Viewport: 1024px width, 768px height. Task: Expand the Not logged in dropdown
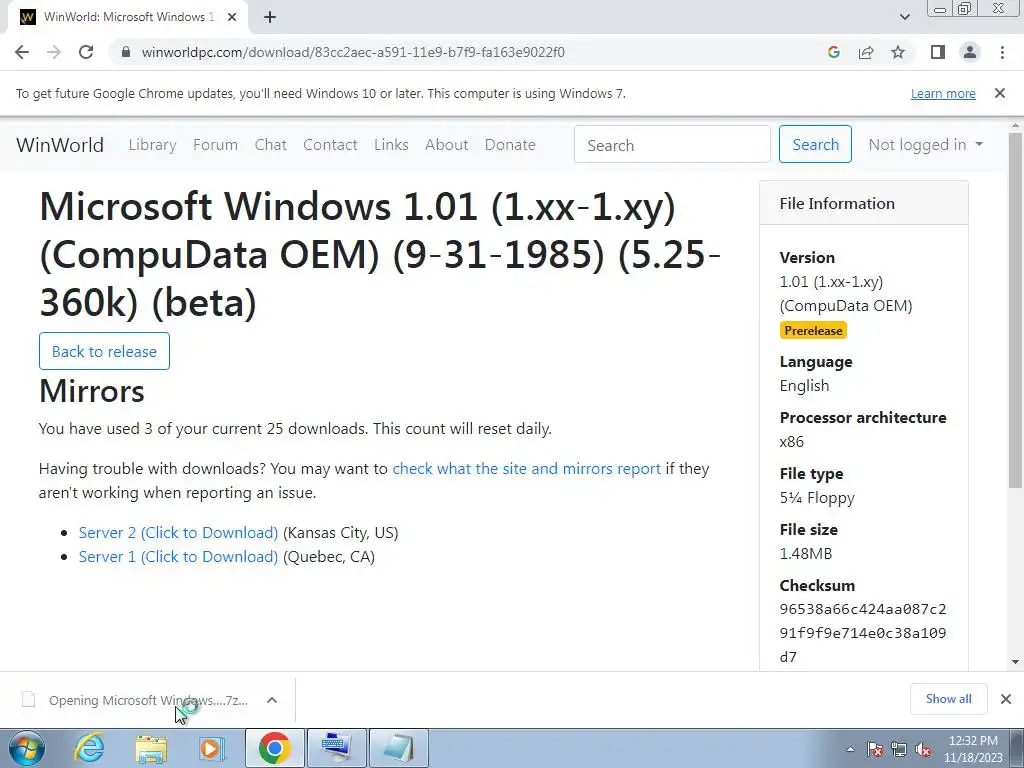pos(925,144)
